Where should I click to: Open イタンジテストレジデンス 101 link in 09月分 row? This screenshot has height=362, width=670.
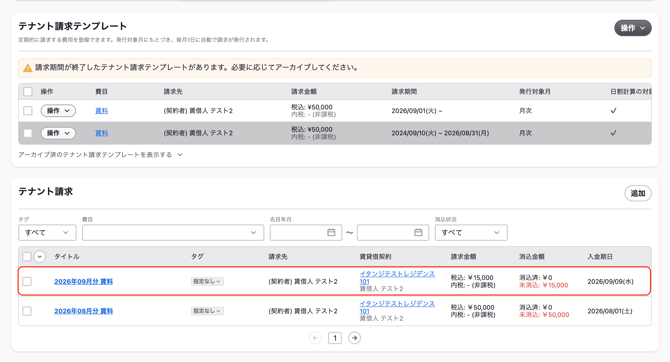click(x=397, y=277)
